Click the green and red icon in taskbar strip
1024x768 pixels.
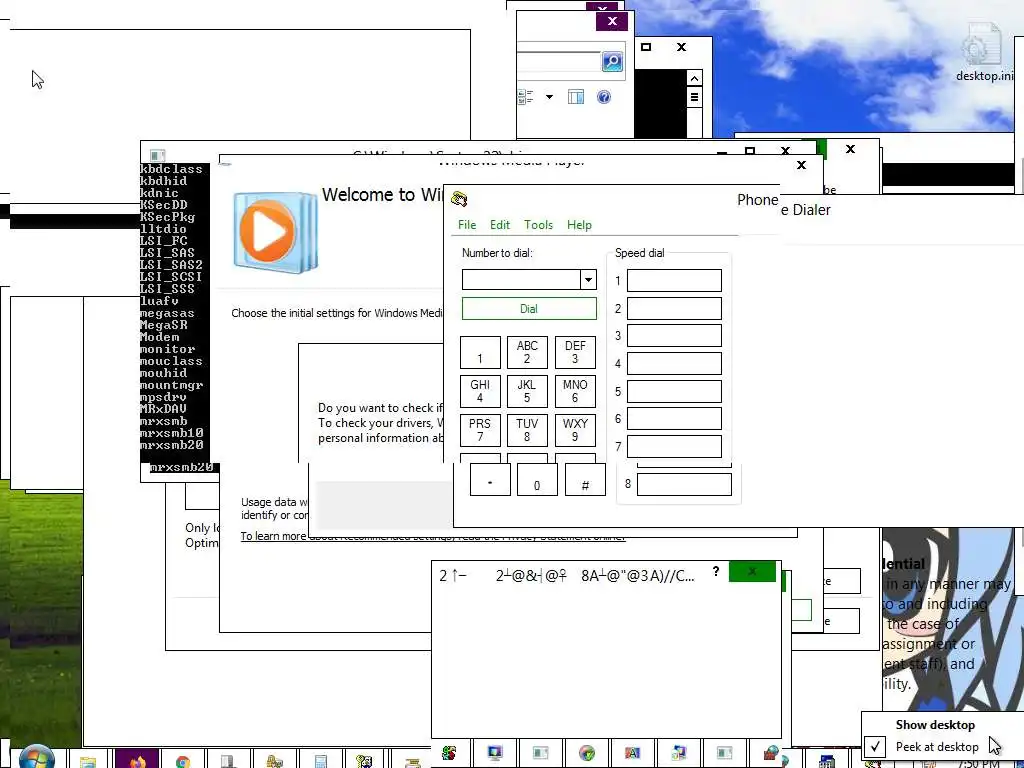click(449, 753)
